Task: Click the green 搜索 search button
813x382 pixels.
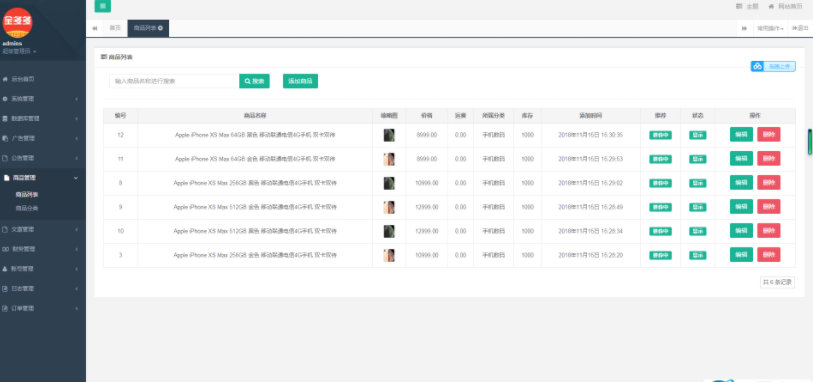Action: pos(254,81)
